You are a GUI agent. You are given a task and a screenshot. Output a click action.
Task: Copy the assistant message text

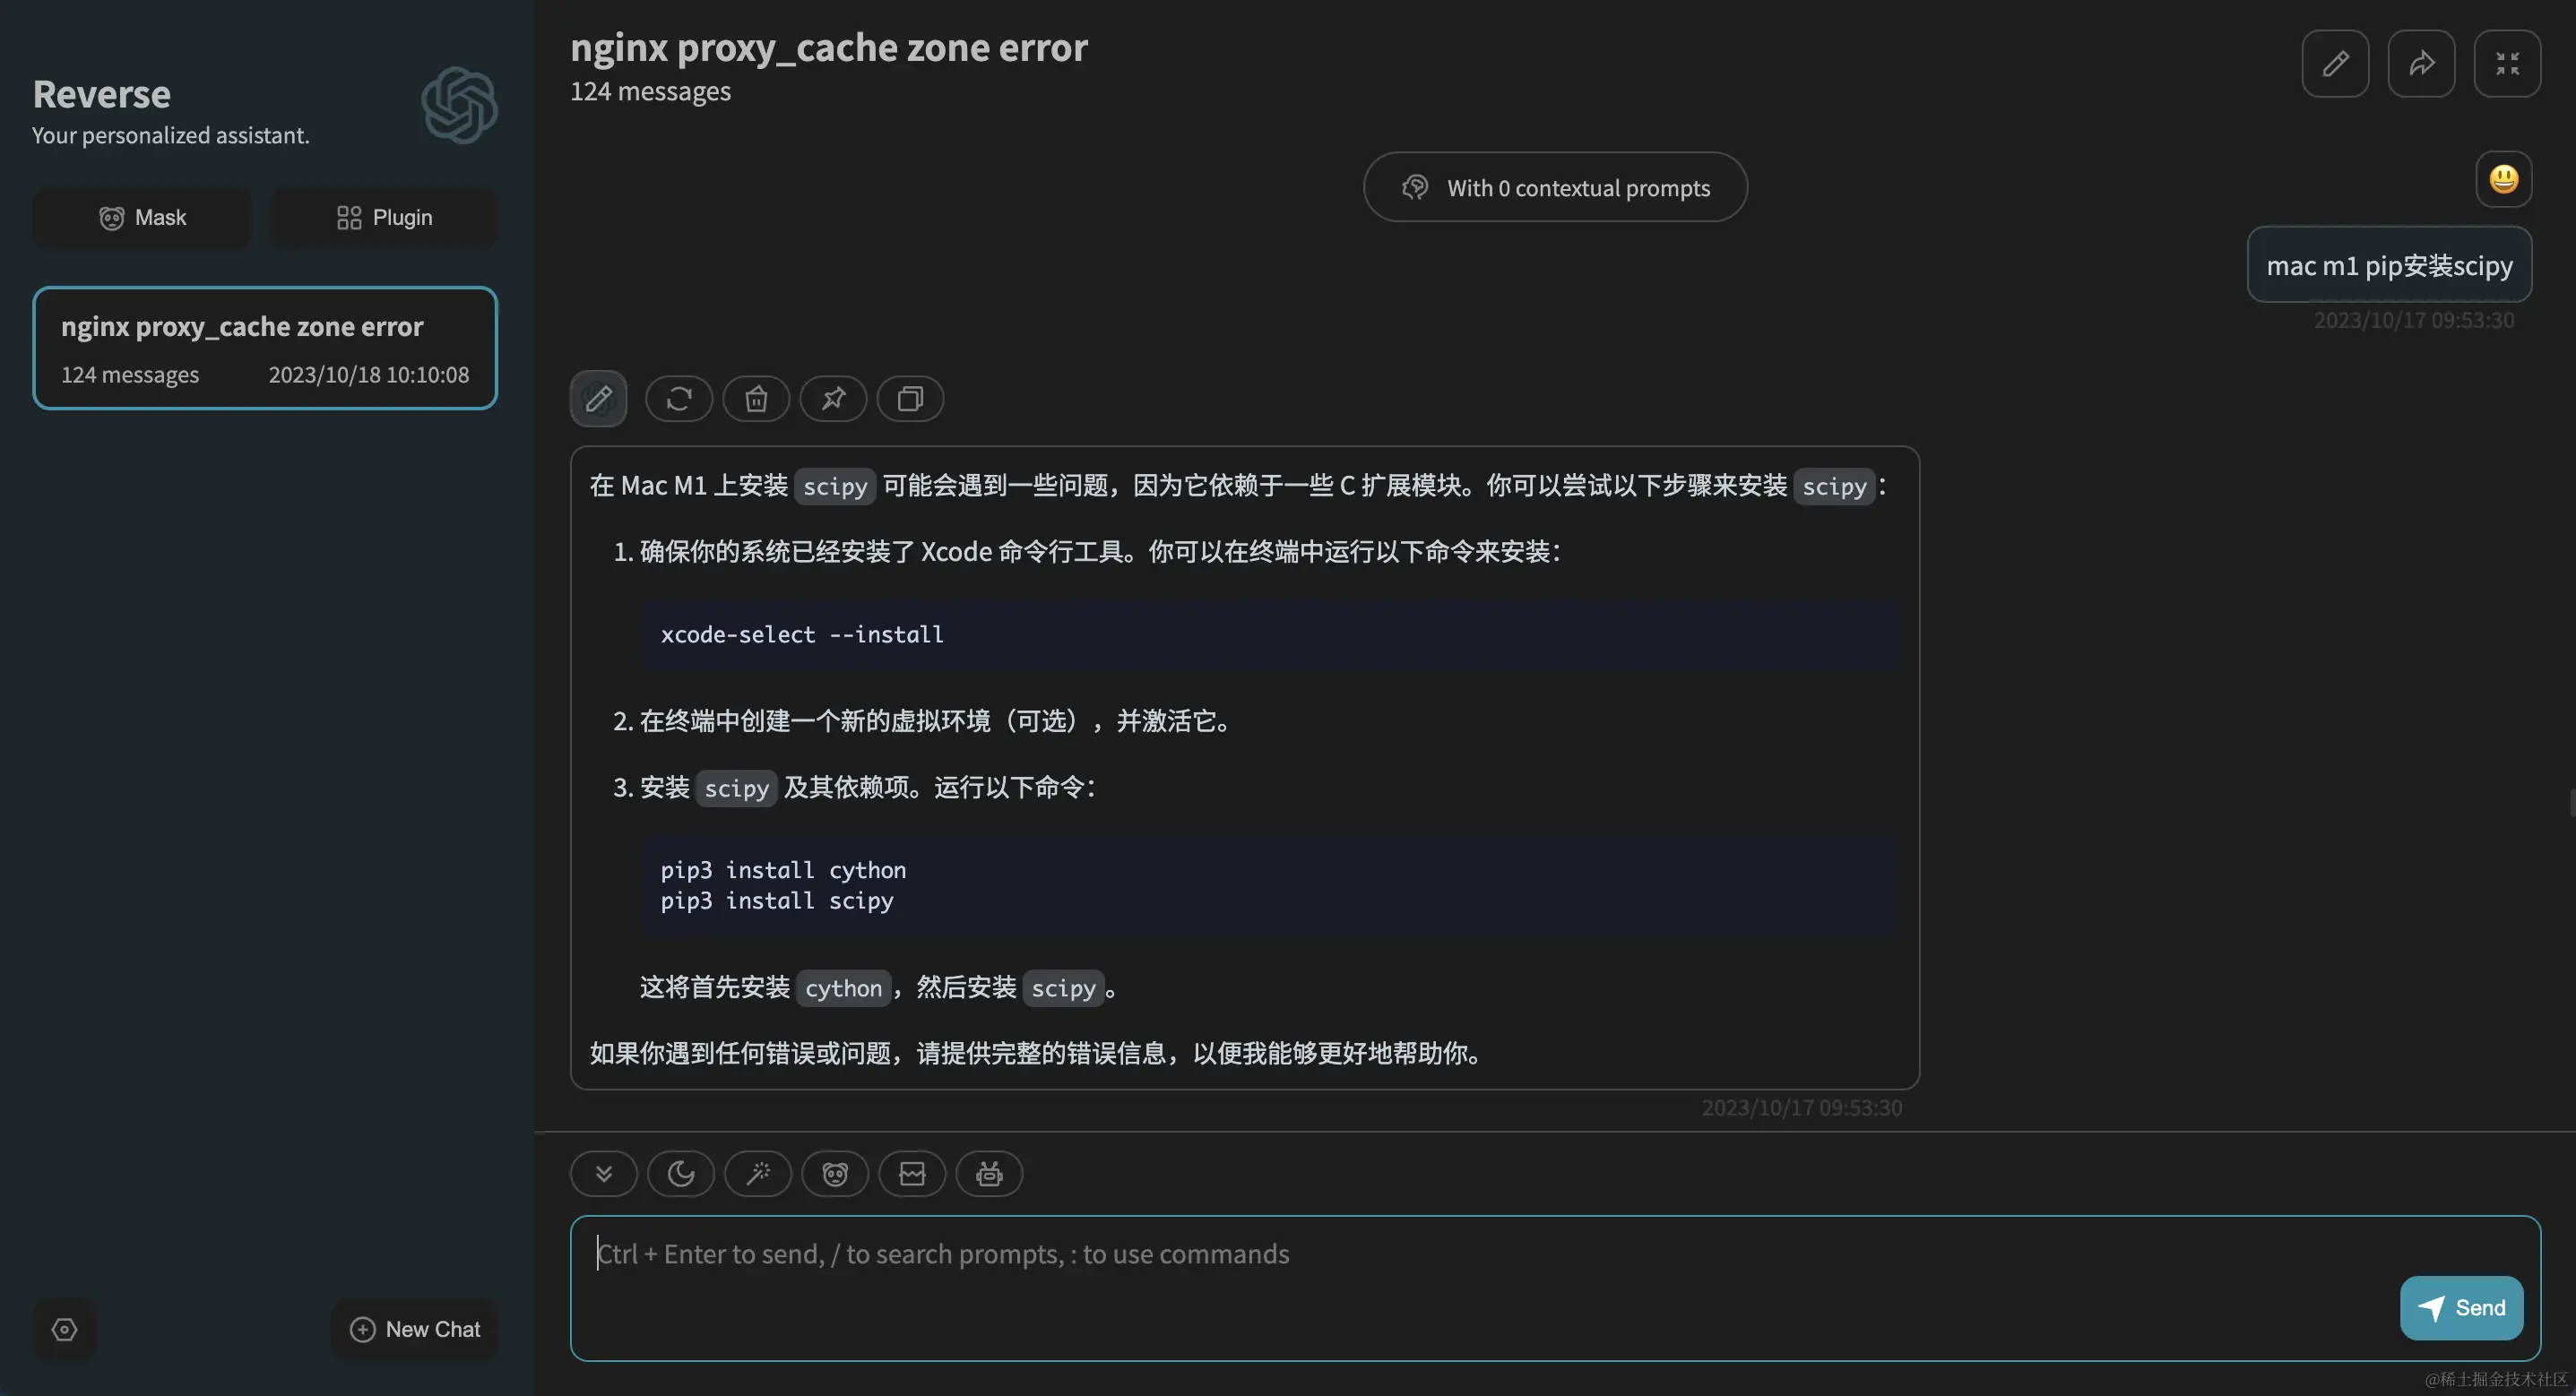tap(910, 399)
